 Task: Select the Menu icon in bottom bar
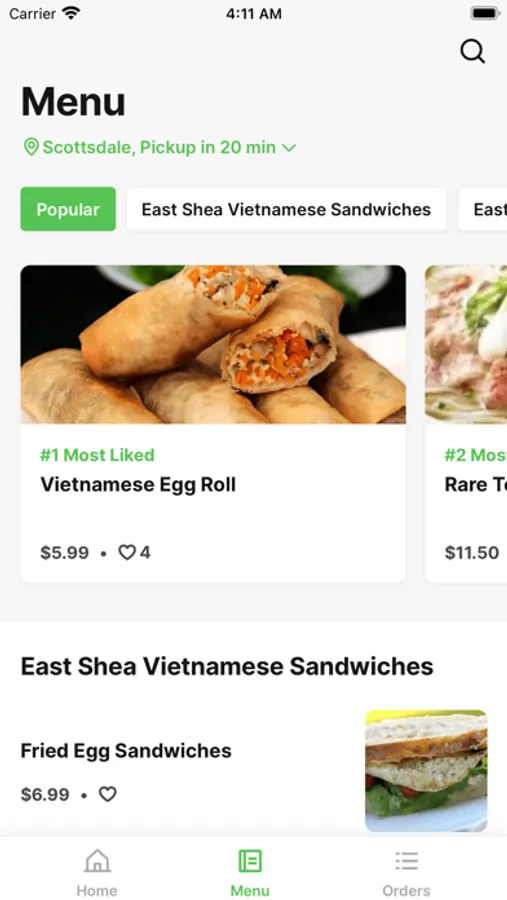(250, 861)
